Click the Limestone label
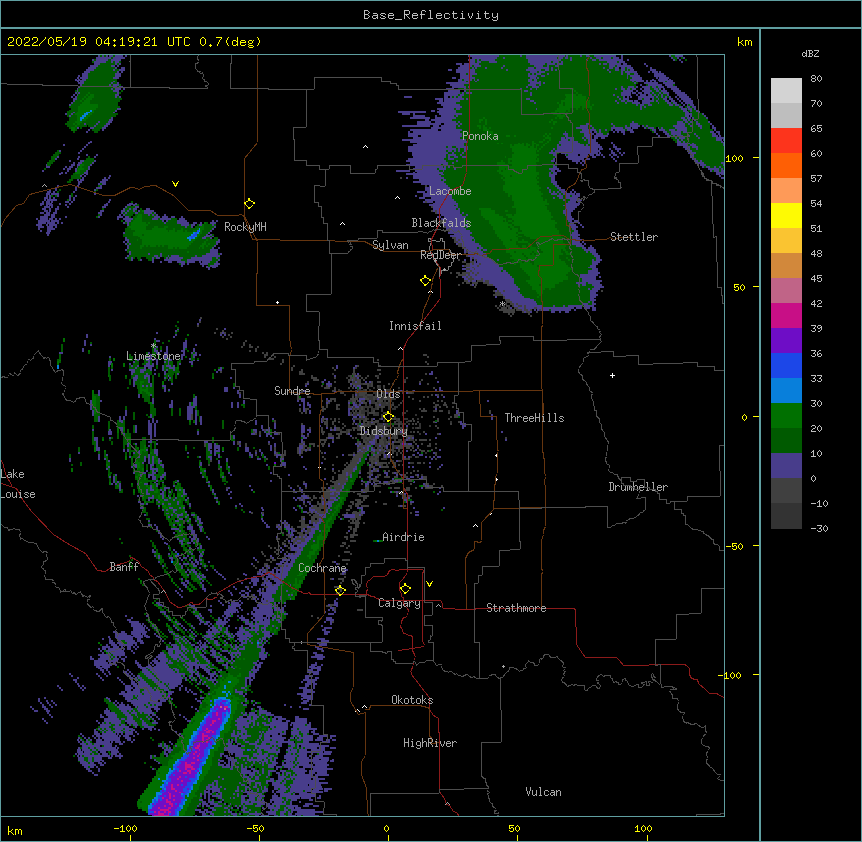The image size is (862, 842). (x=153, y=356)
